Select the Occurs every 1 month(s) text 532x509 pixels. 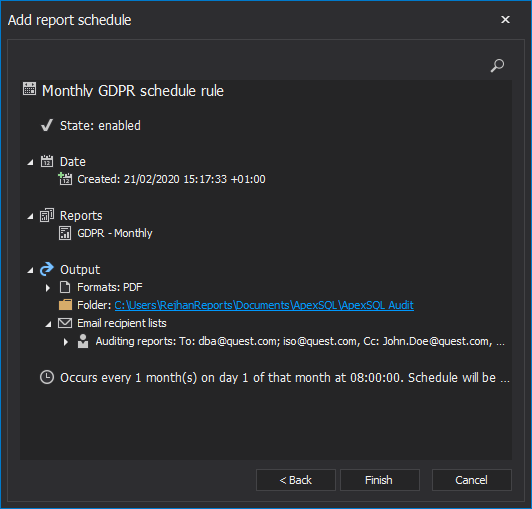pos(285,377)
